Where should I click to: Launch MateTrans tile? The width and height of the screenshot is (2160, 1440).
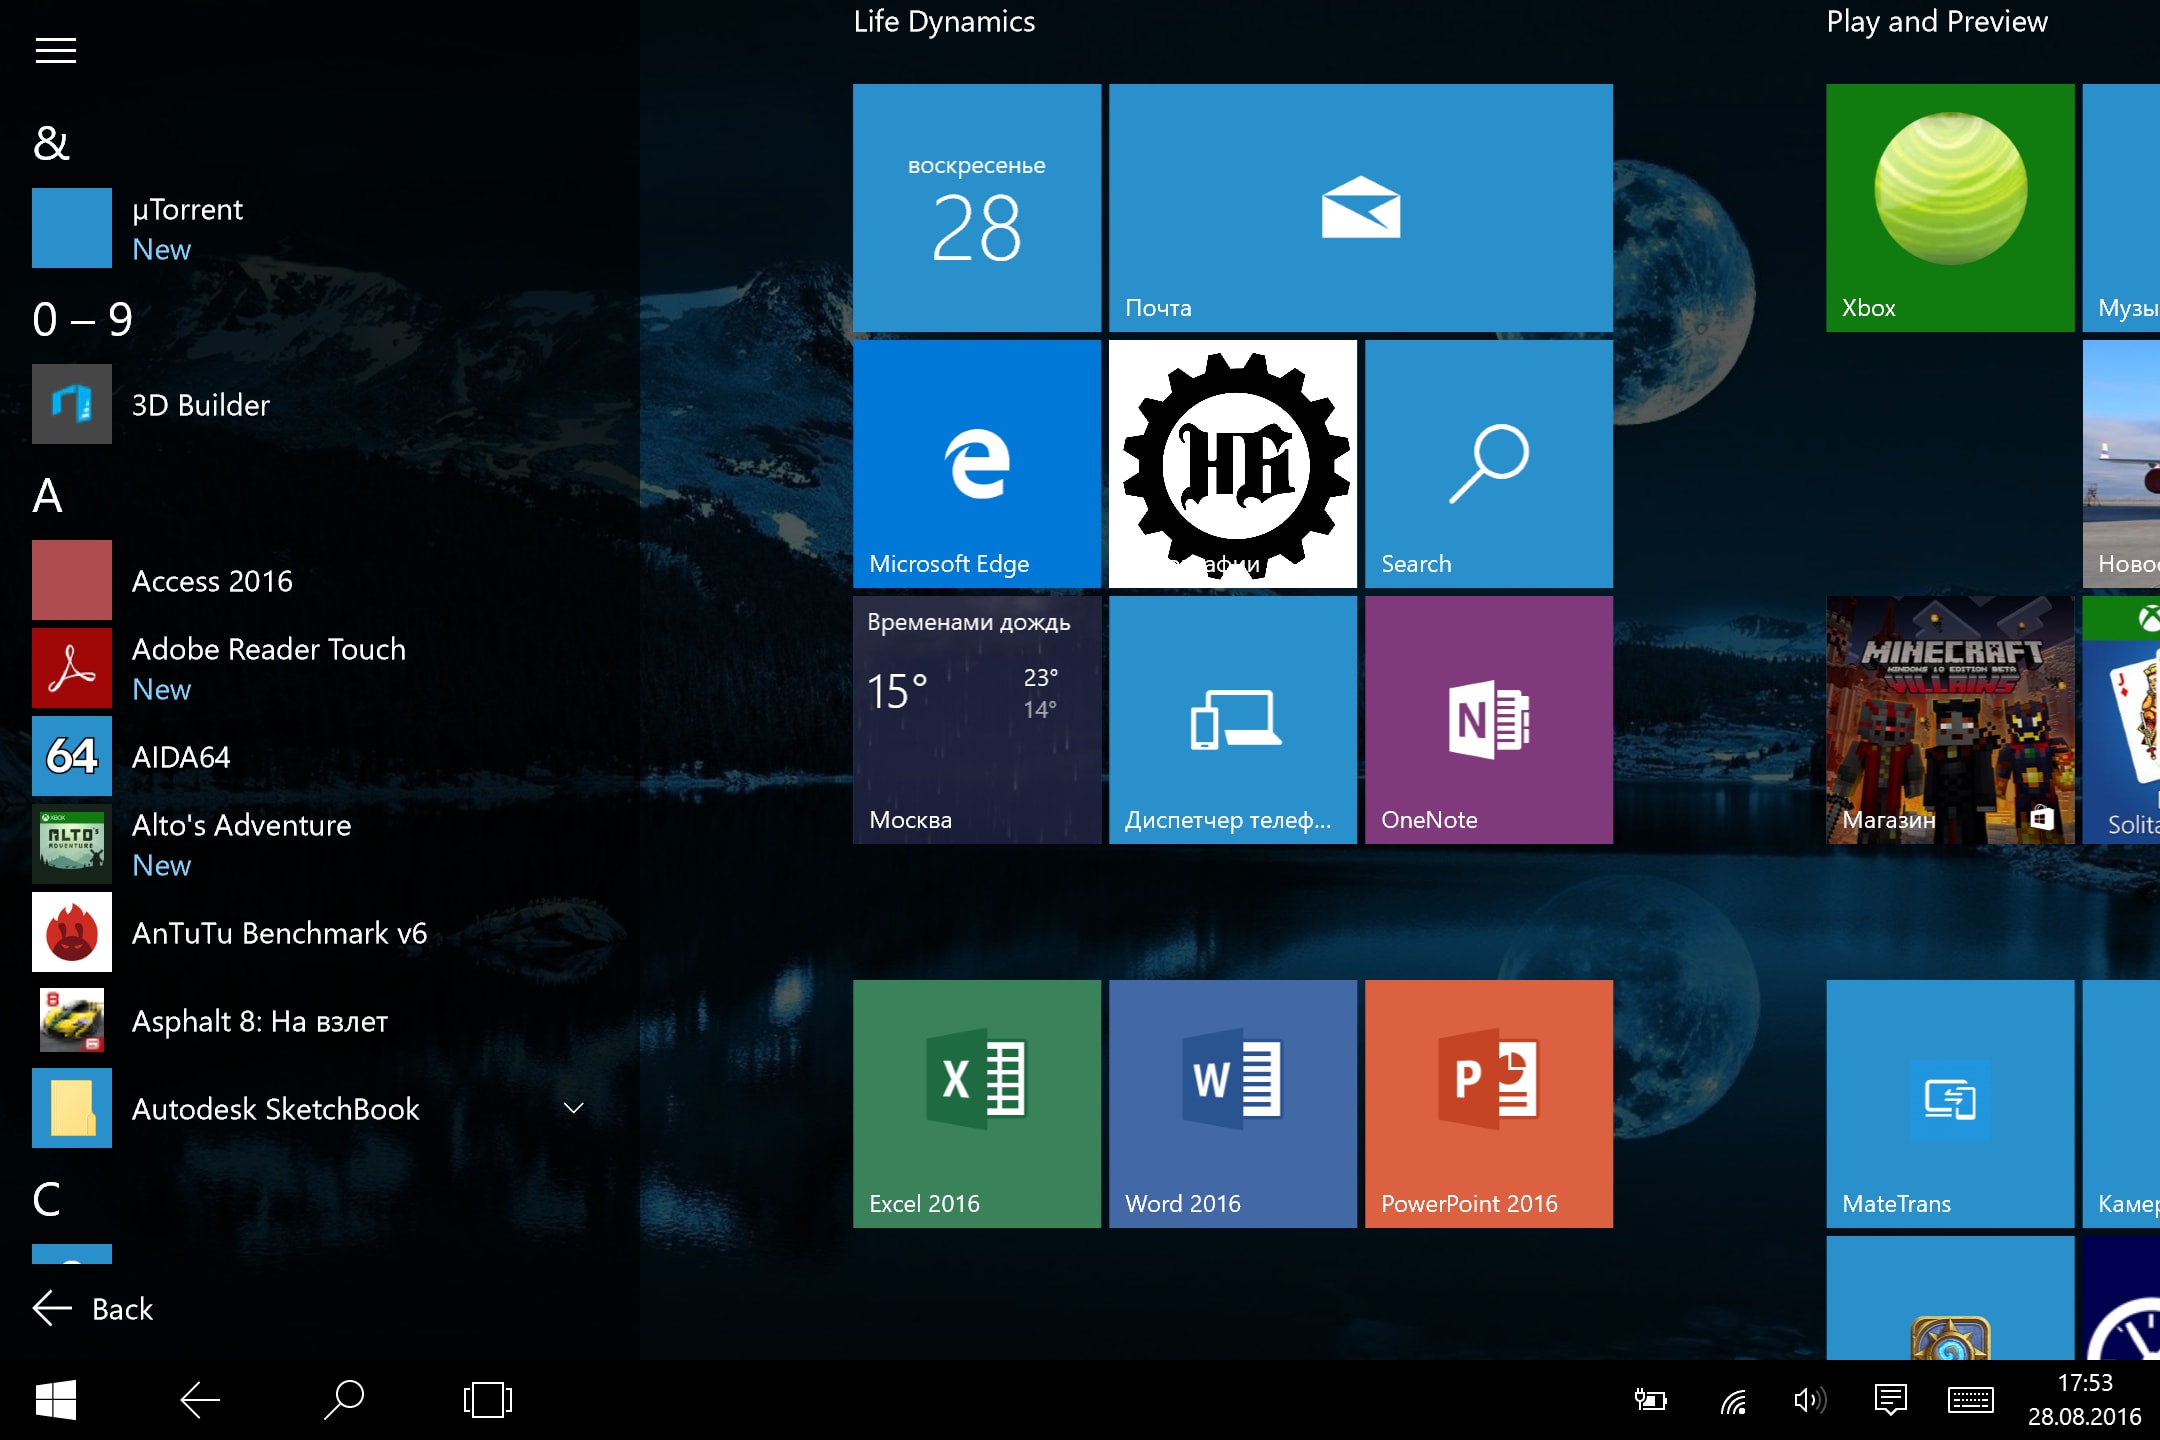1950,1104
